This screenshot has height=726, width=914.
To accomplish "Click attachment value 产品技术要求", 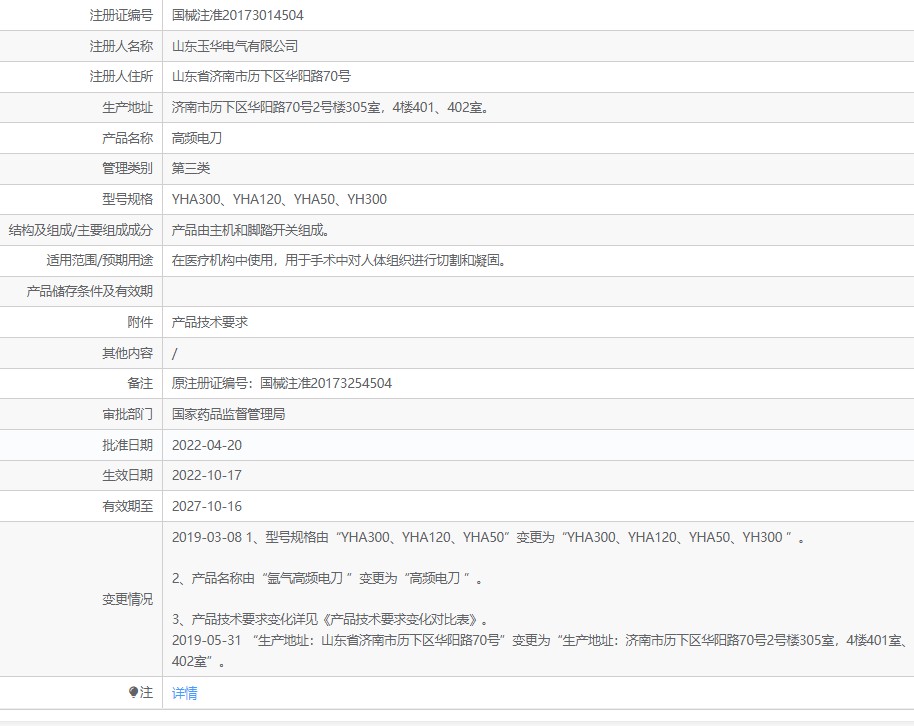I will [x=210, y=322].
